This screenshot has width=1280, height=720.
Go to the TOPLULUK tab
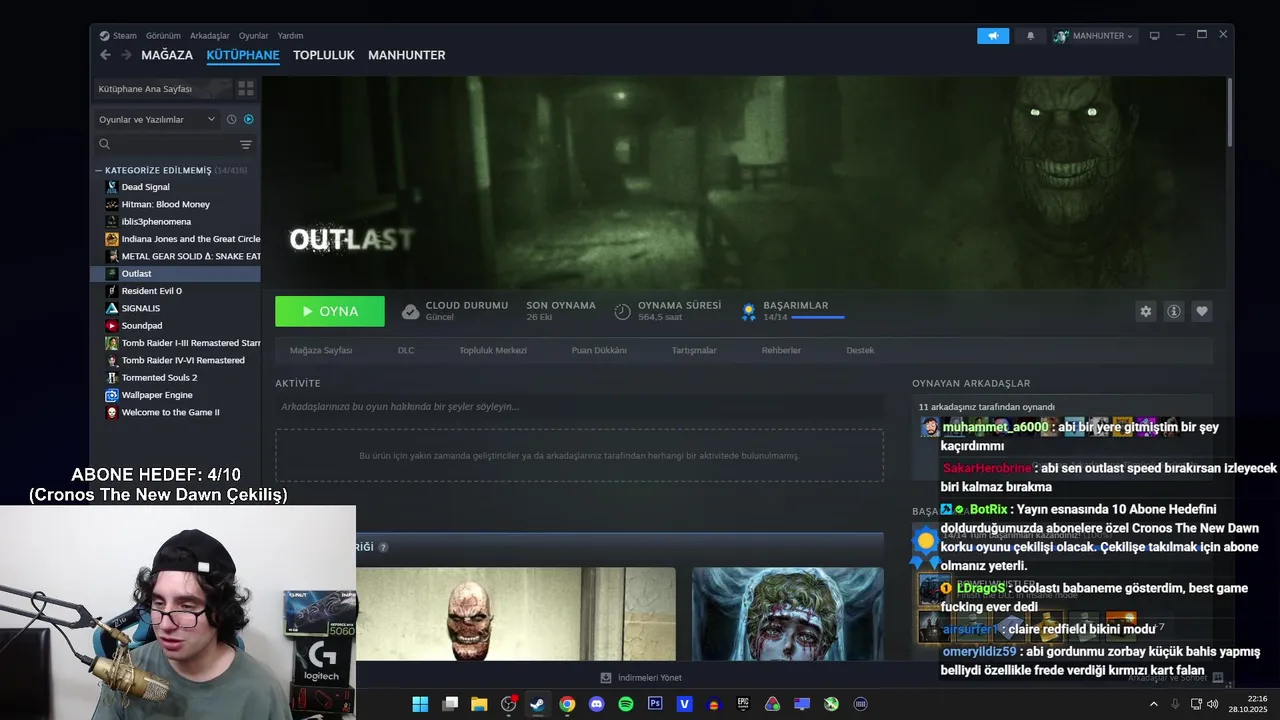tap(324, 55)
